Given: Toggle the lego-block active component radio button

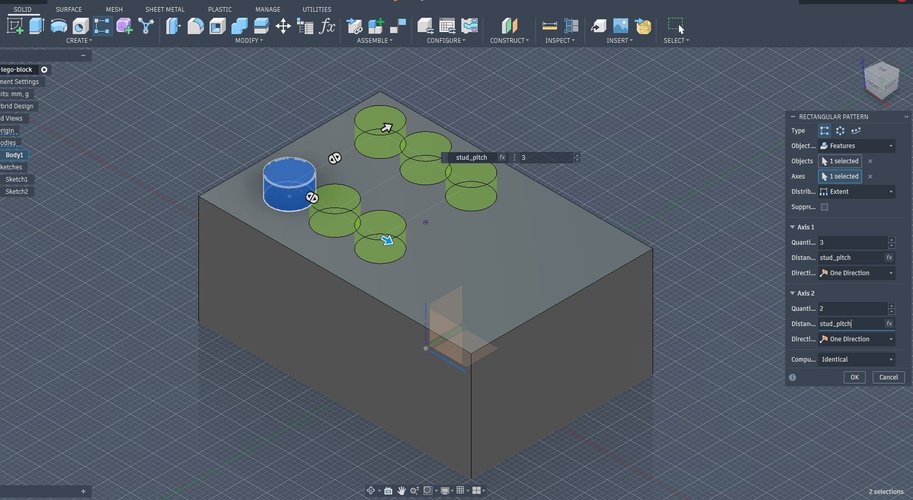Looking at the screenshot, I should (x=44, y=70).
